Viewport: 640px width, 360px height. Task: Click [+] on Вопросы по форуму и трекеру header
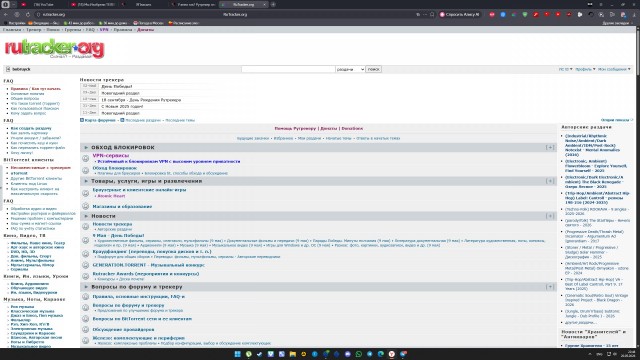pos(550,287)
